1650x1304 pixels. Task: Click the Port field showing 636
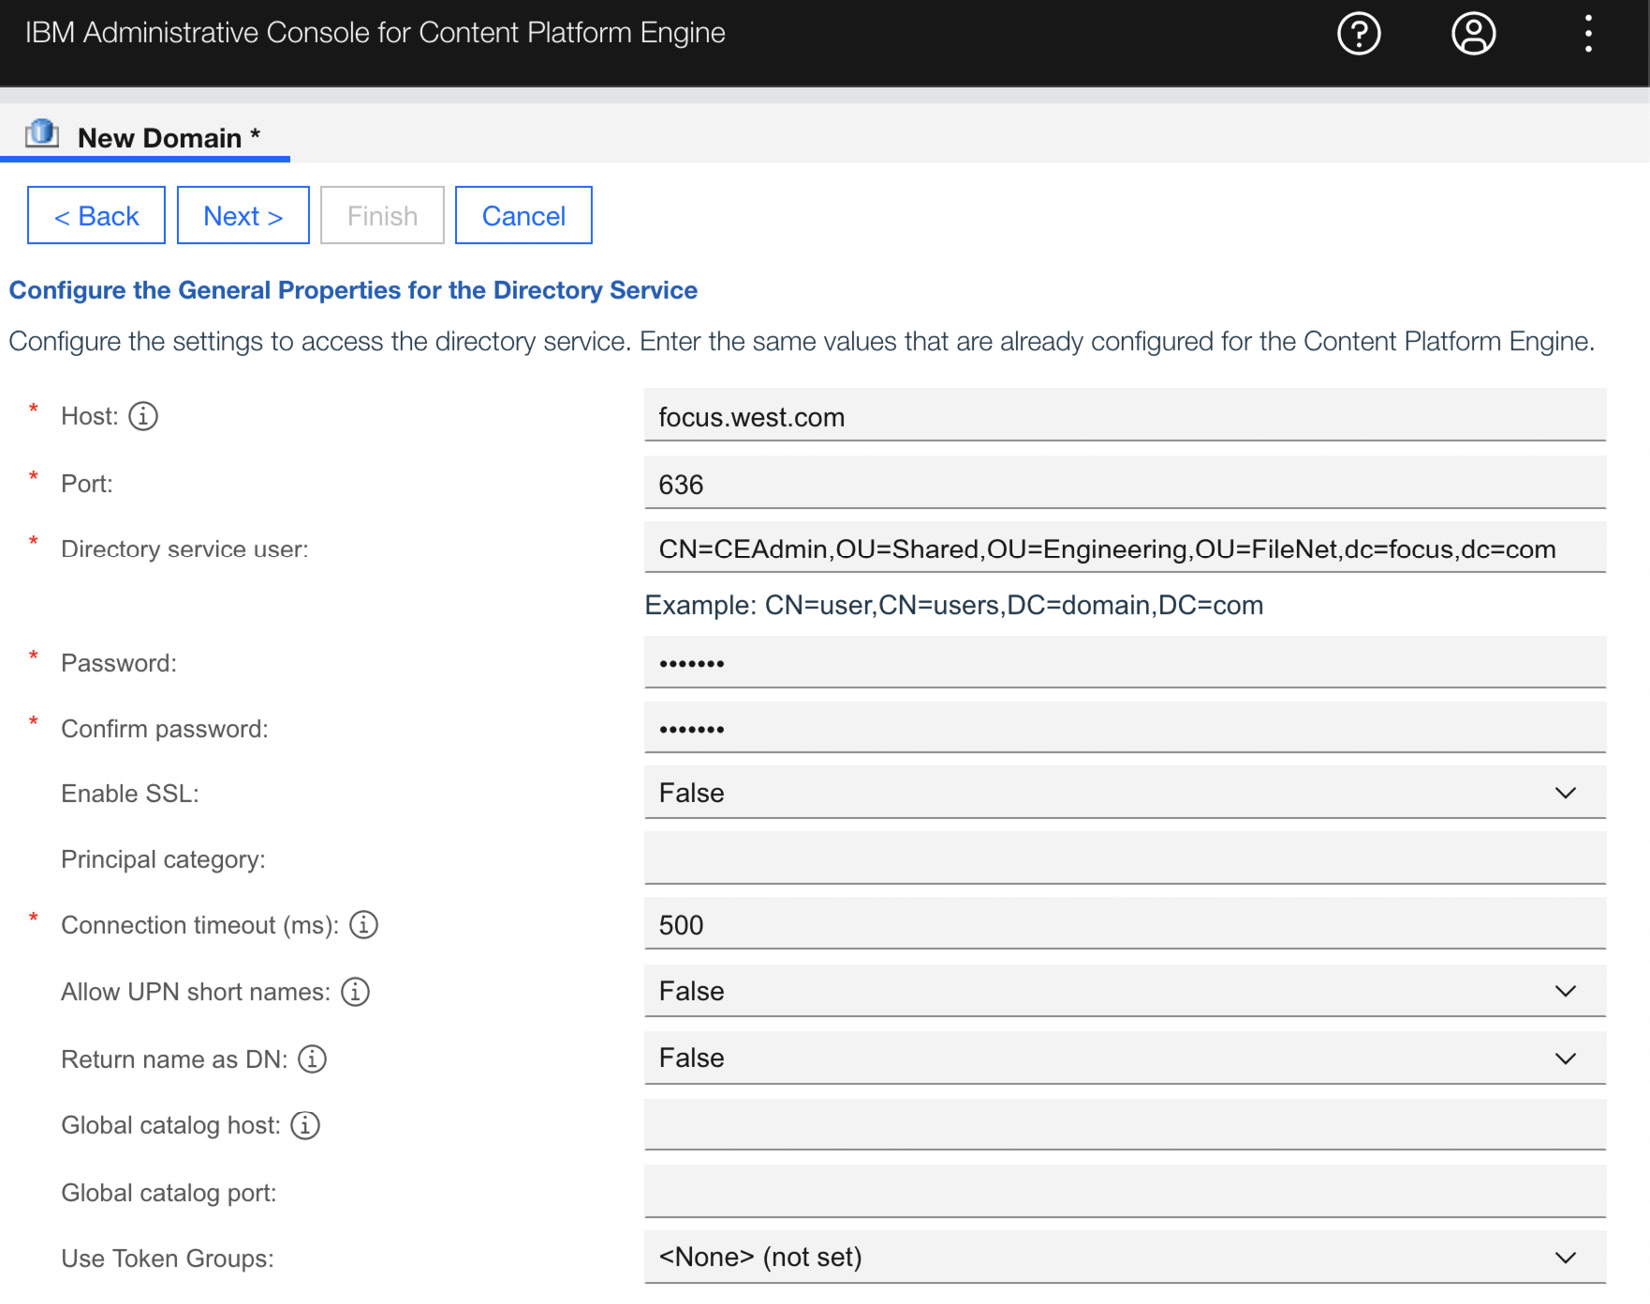1125,483
